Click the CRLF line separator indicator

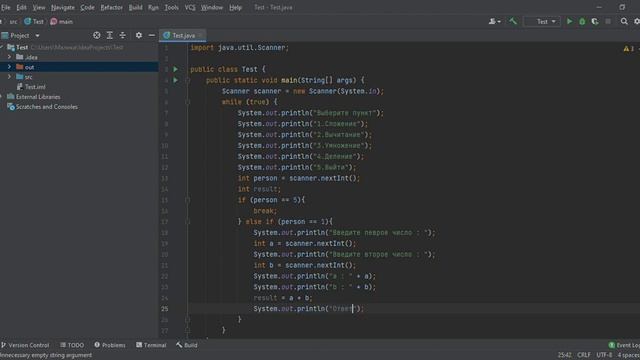coord(584,355)
